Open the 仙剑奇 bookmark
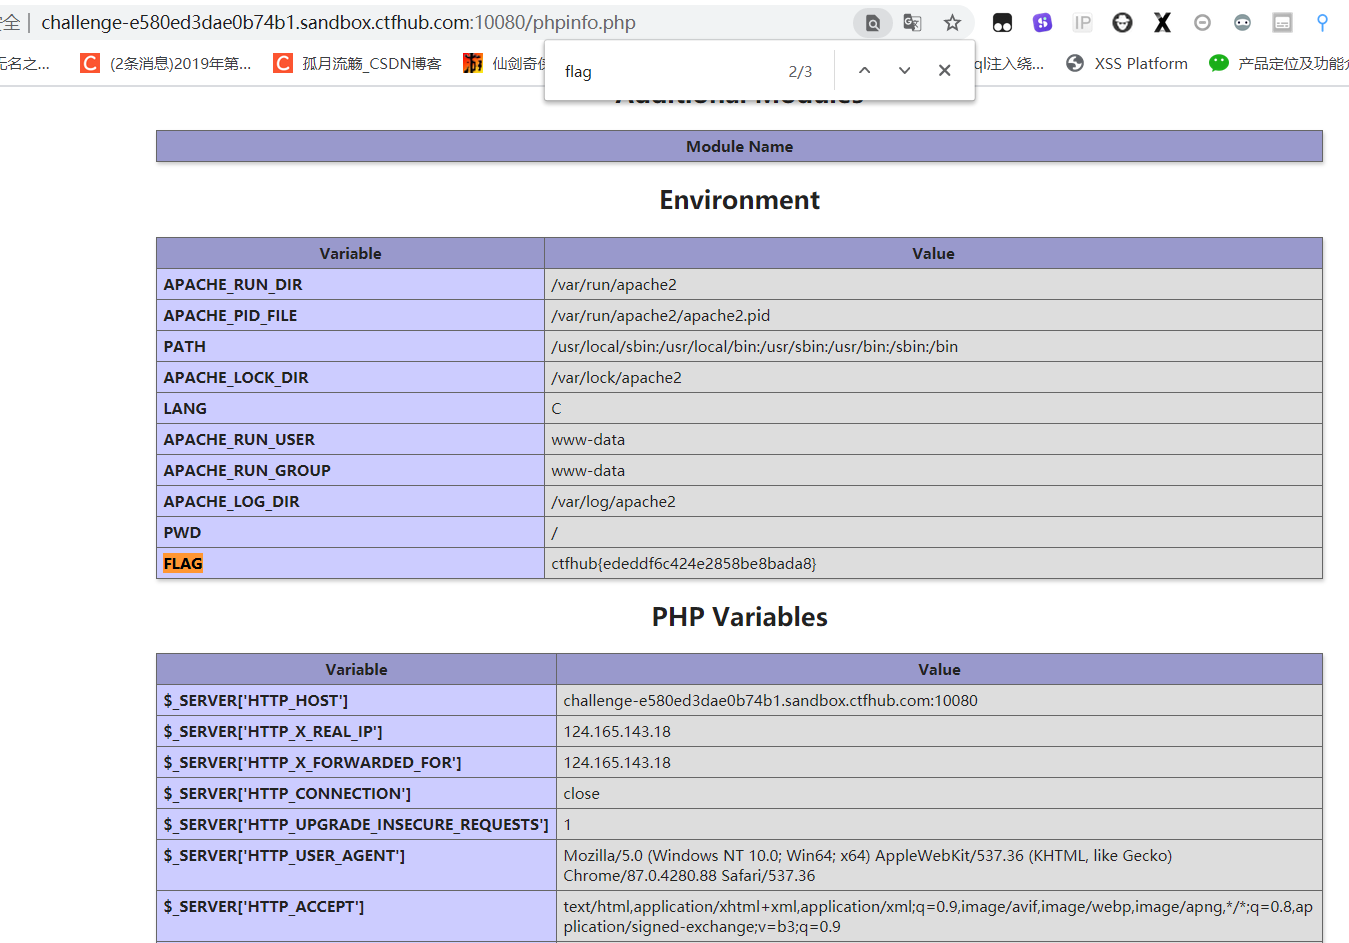Screen dimensions: 1349x943 (x=504, y=63)
